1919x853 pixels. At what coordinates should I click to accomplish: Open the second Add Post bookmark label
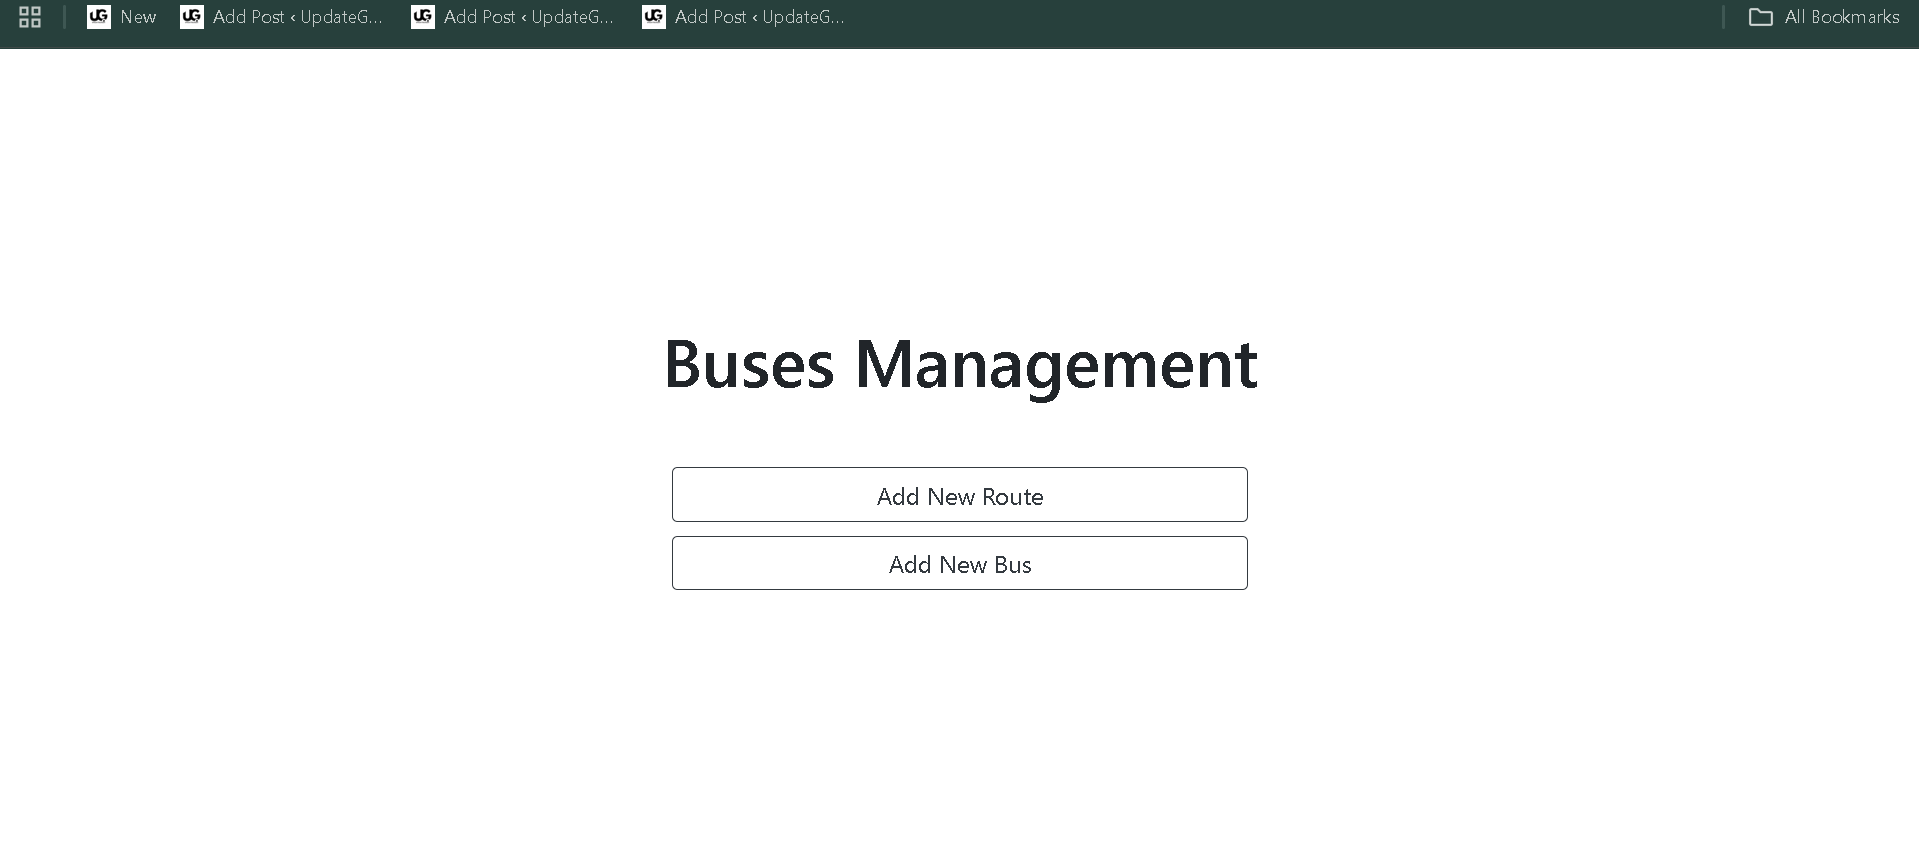click(528, 17)
